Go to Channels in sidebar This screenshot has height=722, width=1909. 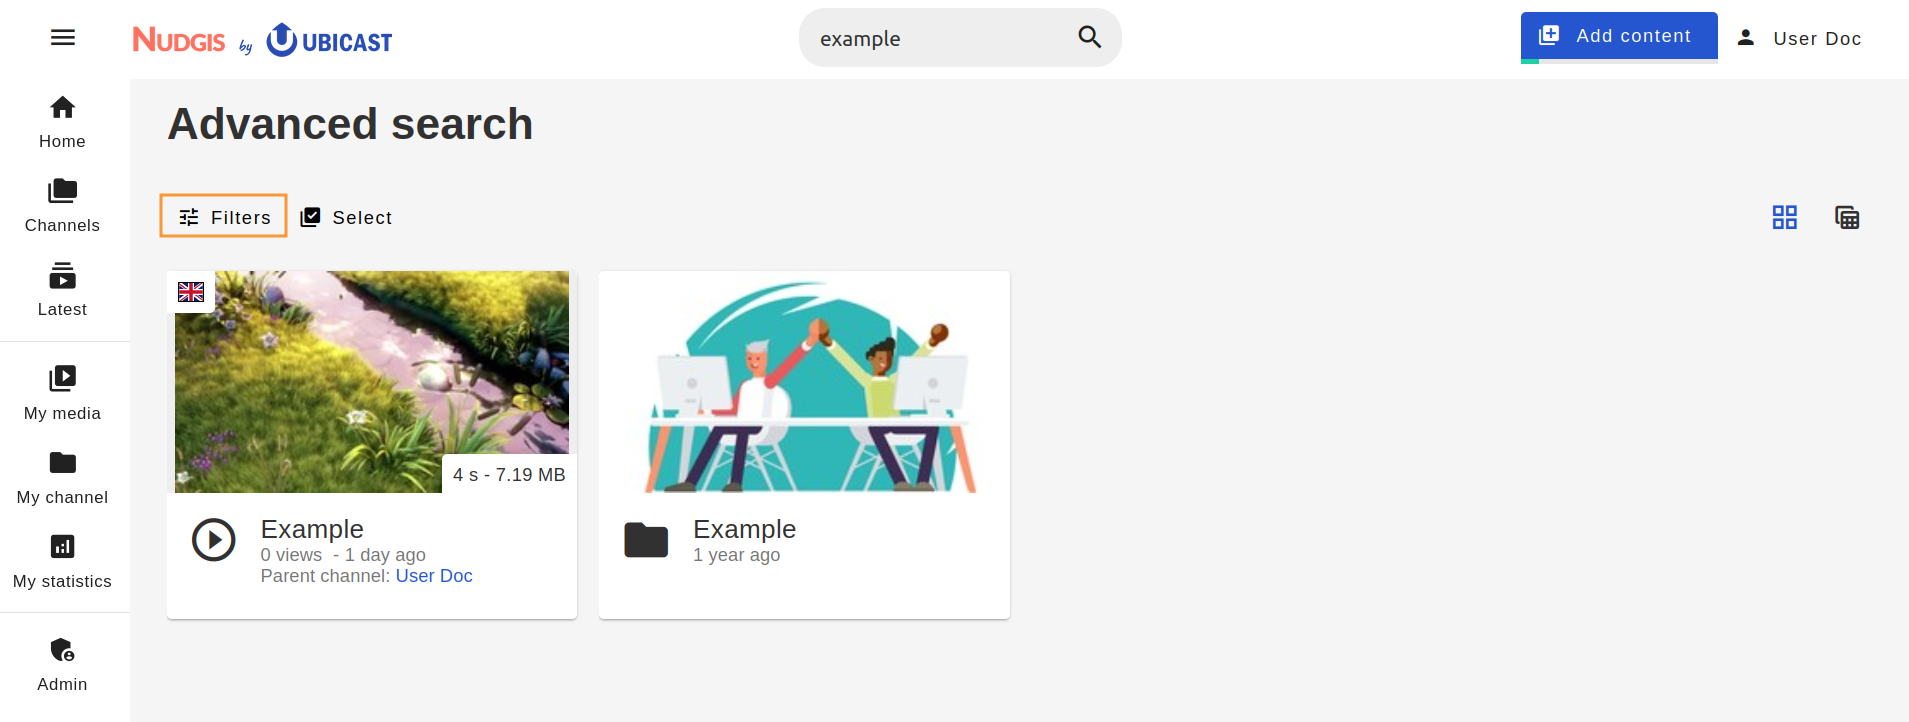pyautogui.click(x=63, y=206)
